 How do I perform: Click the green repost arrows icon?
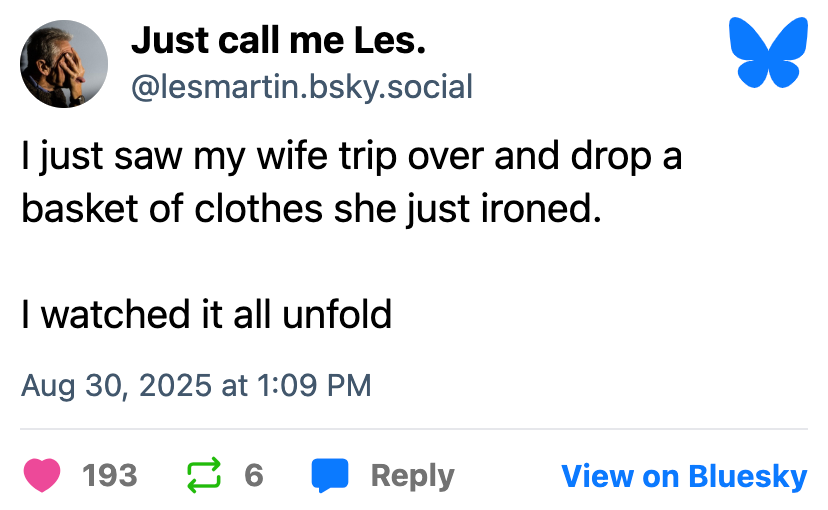[204, 475]
